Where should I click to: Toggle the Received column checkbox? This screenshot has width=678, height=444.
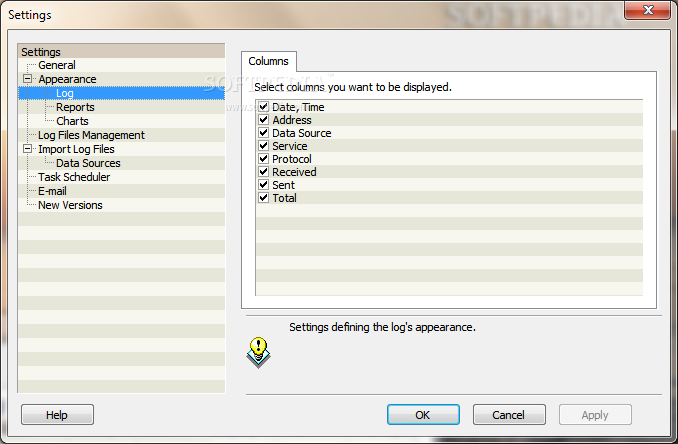coord(263,171)
